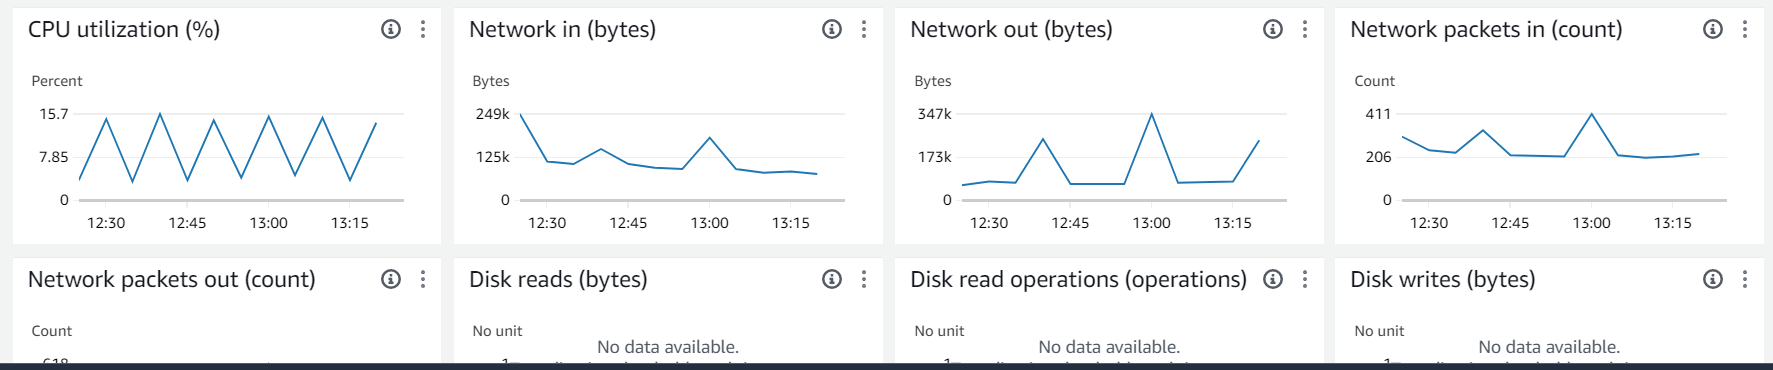This screenshot has width=1773, height=370.
Task: Open CPU utilization widget actions menu
Action: click(423, 29)
